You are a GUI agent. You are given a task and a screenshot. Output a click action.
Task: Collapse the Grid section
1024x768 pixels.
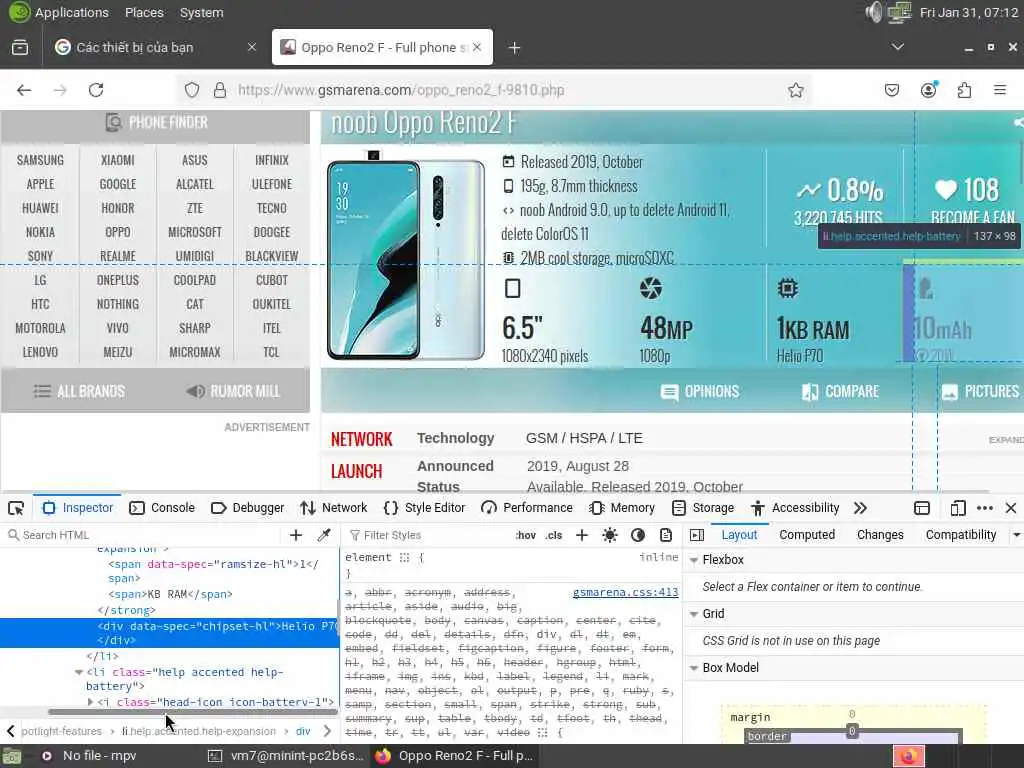point(694,614)
